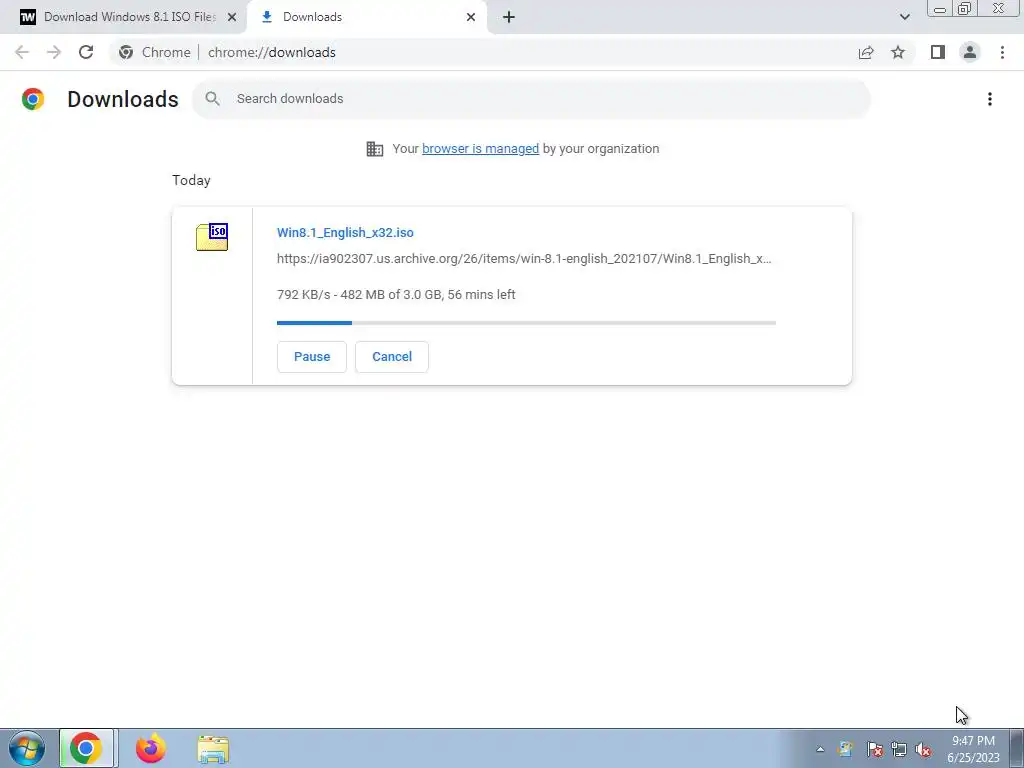
Task: Click the muted volume tray icon
Action: coord(923,749)
